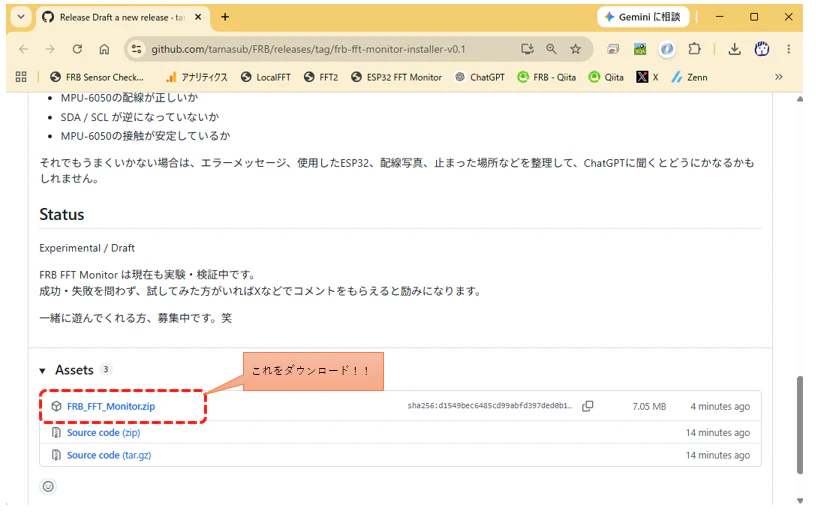This screenshot has height=518, width=816.
Task: Go to browser home page
Action: click(104, 49)
